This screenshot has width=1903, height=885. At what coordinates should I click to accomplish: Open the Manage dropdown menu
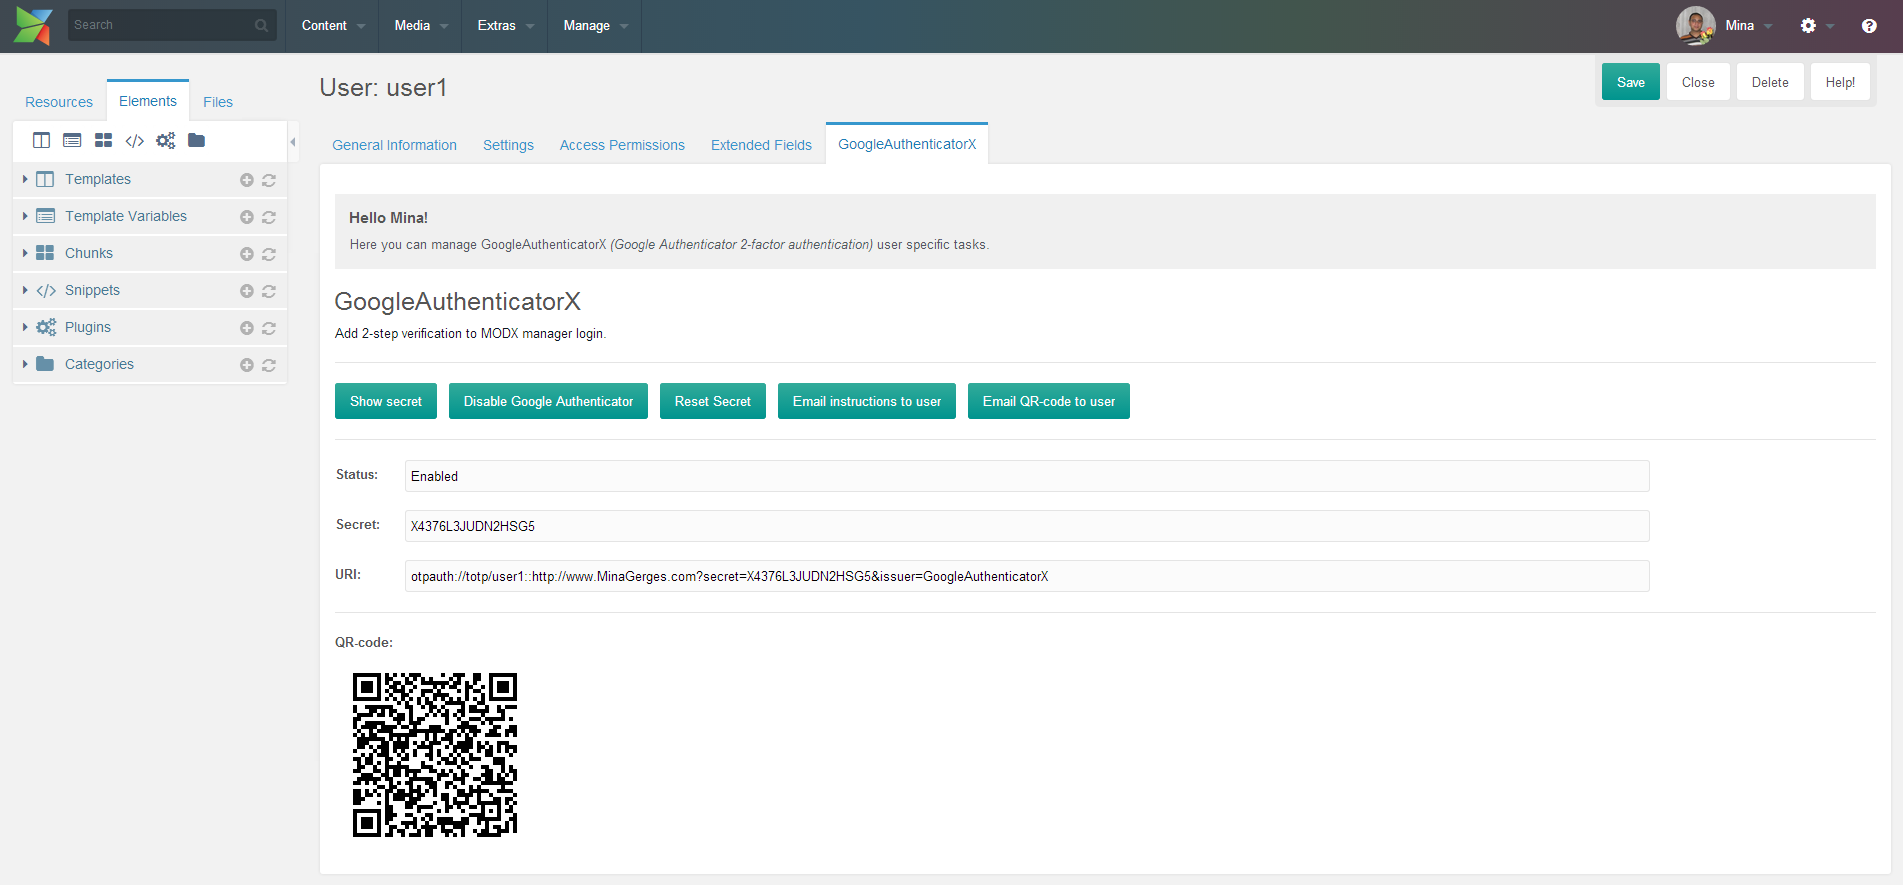pos(595,26)
